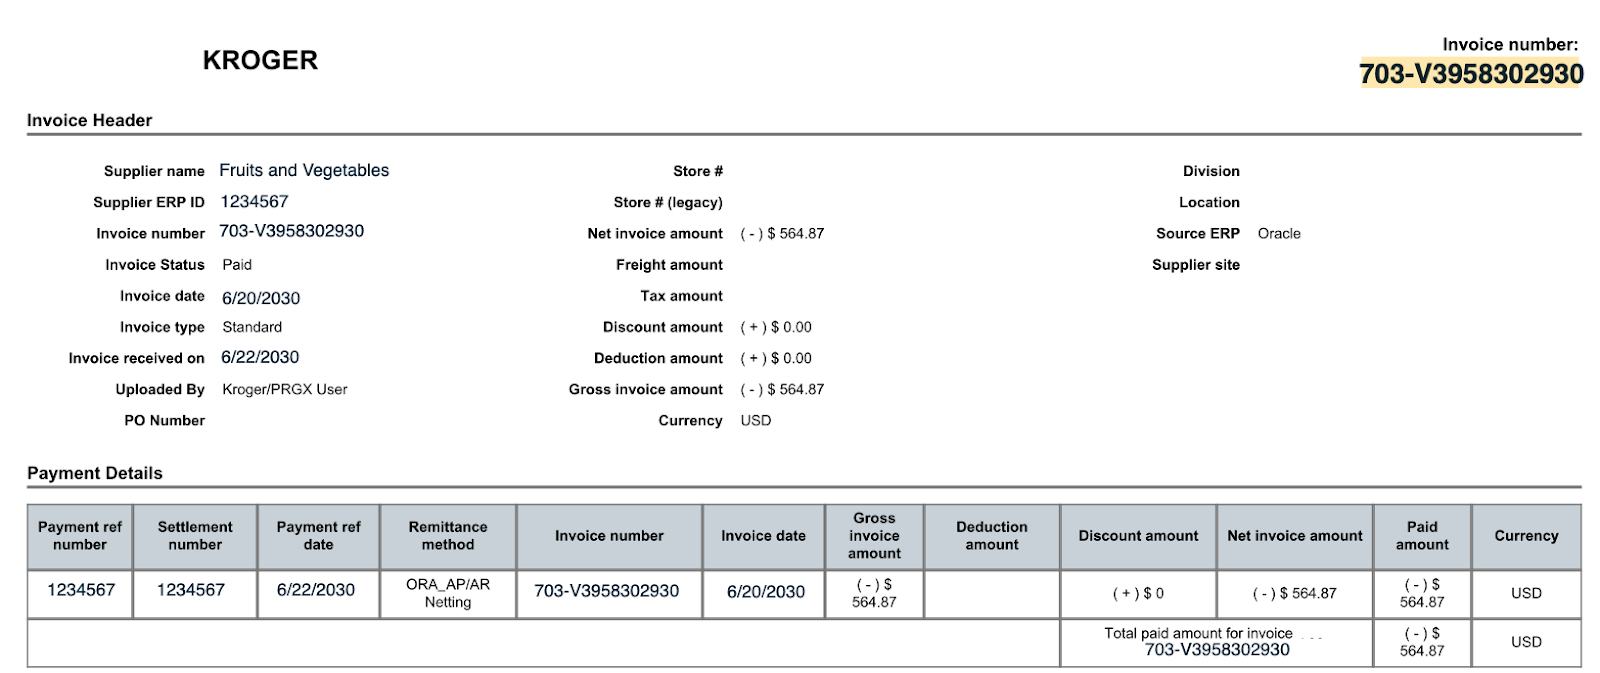The width and height of the screenshot is (1600, 673).
Task: Click the Location label
Action: click(1209, 202)
